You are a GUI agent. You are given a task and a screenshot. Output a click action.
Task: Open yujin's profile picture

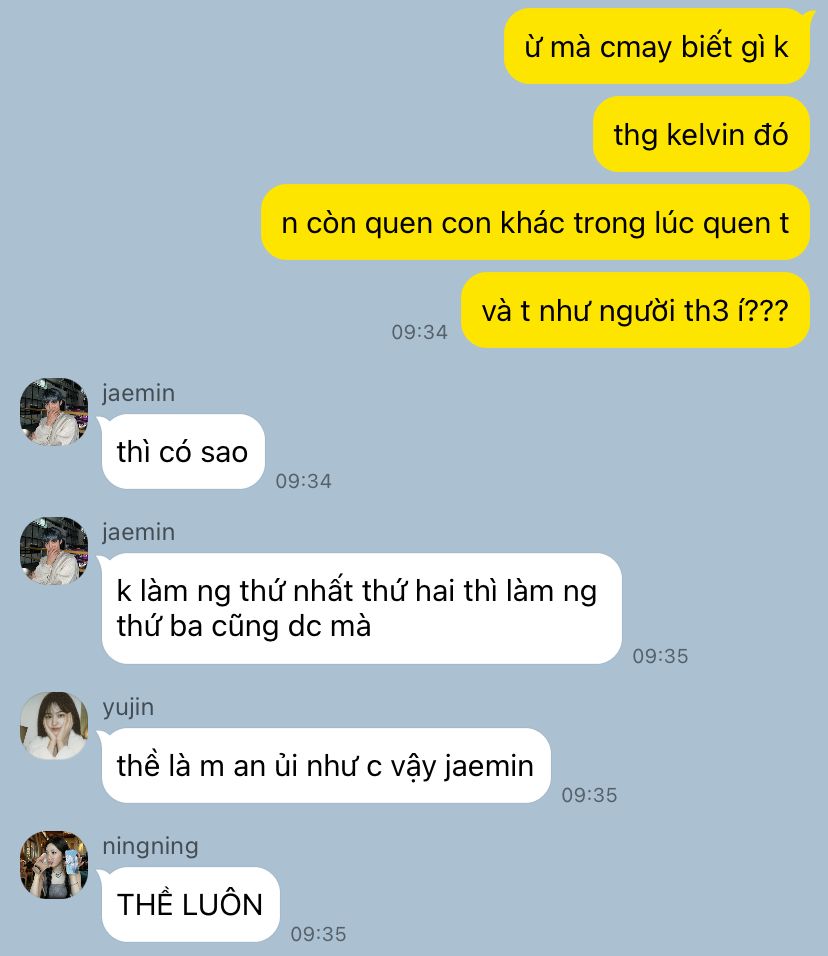point(54,726)
